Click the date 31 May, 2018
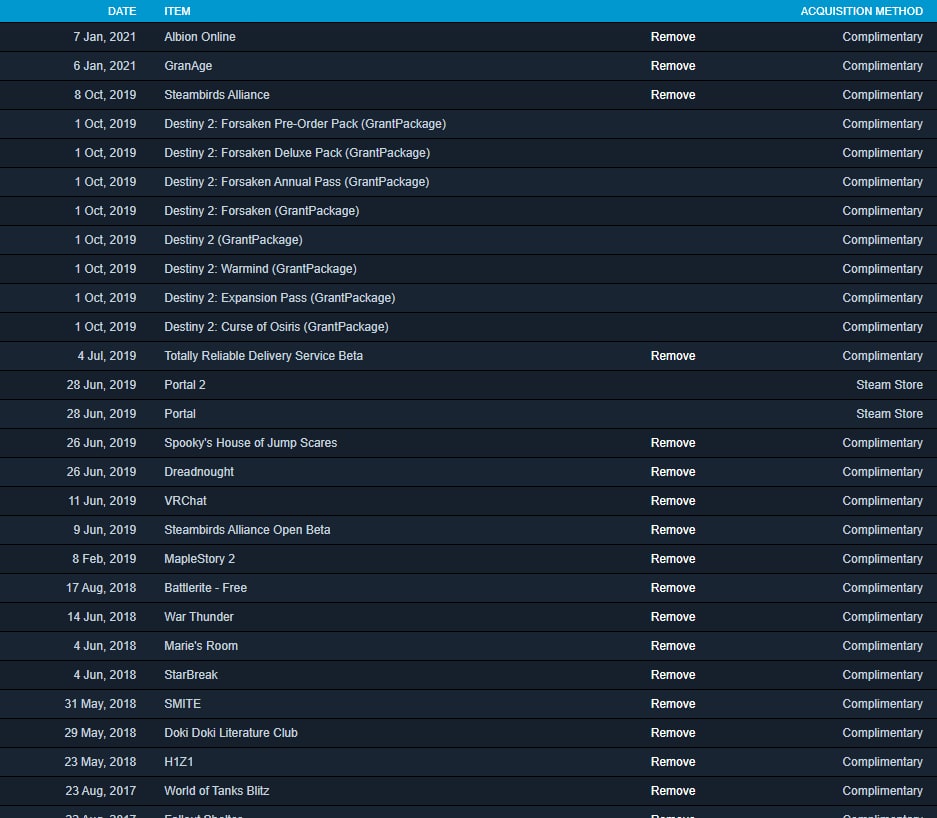Image resolution: width=937 pixels, height=818 pixels. point(100,704)
